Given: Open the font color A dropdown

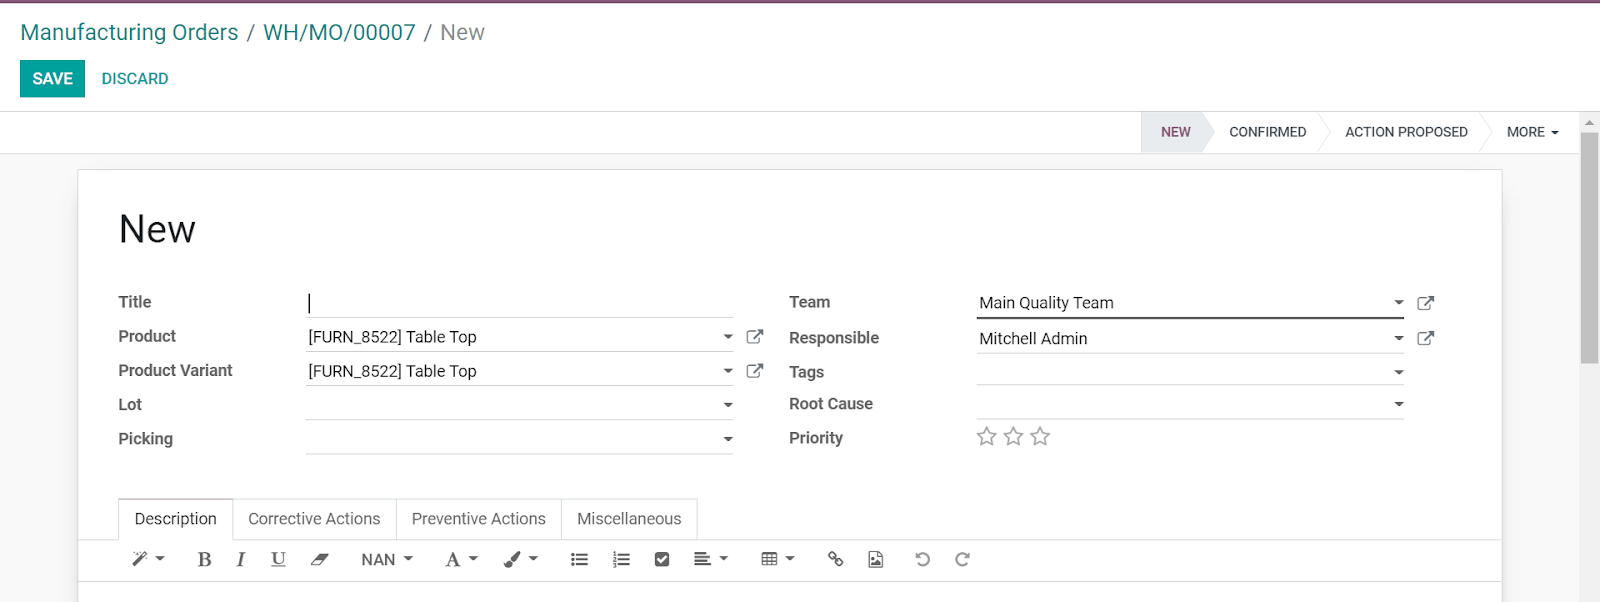Looking at the screenshot, I should click(461, 559).
